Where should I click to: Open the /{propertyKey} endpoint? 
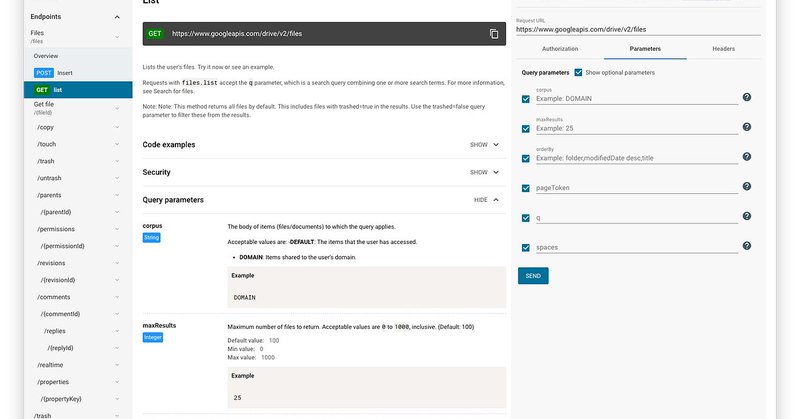pyautogui.click(x=61, y=399)
